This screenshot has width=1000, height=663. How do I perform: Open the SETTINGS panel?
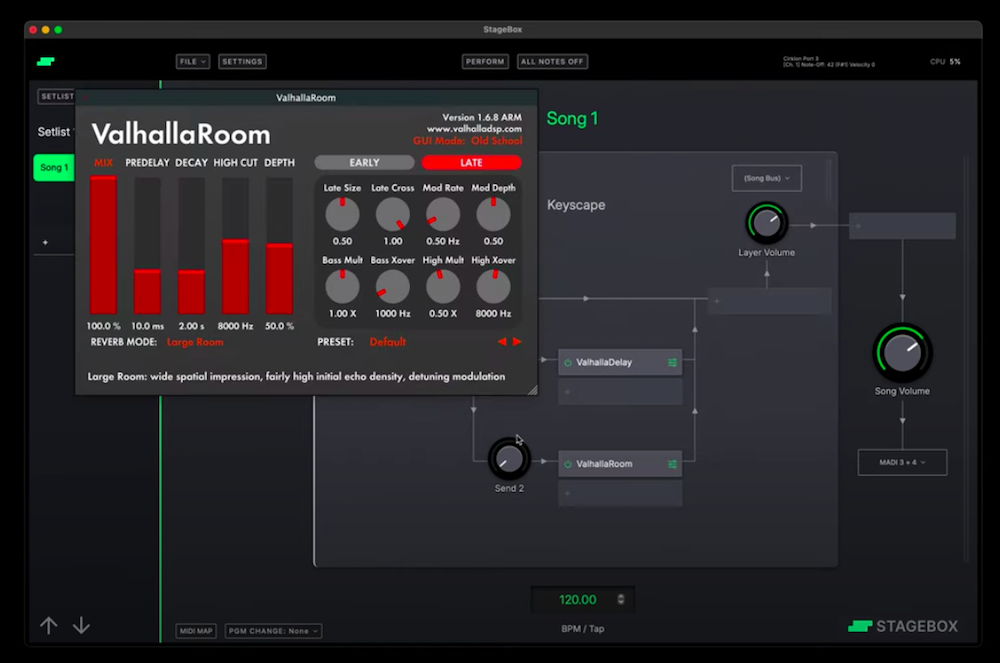242,61
